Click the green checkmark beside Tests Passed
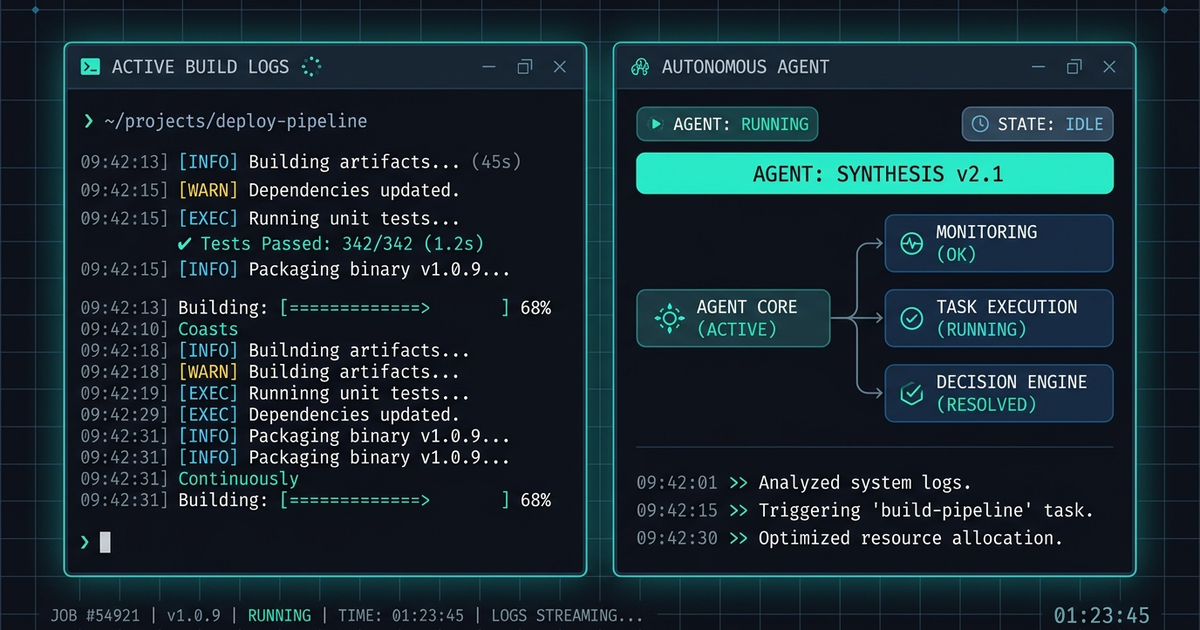This screenshot has height=630, width=1200. pos(185,244)
